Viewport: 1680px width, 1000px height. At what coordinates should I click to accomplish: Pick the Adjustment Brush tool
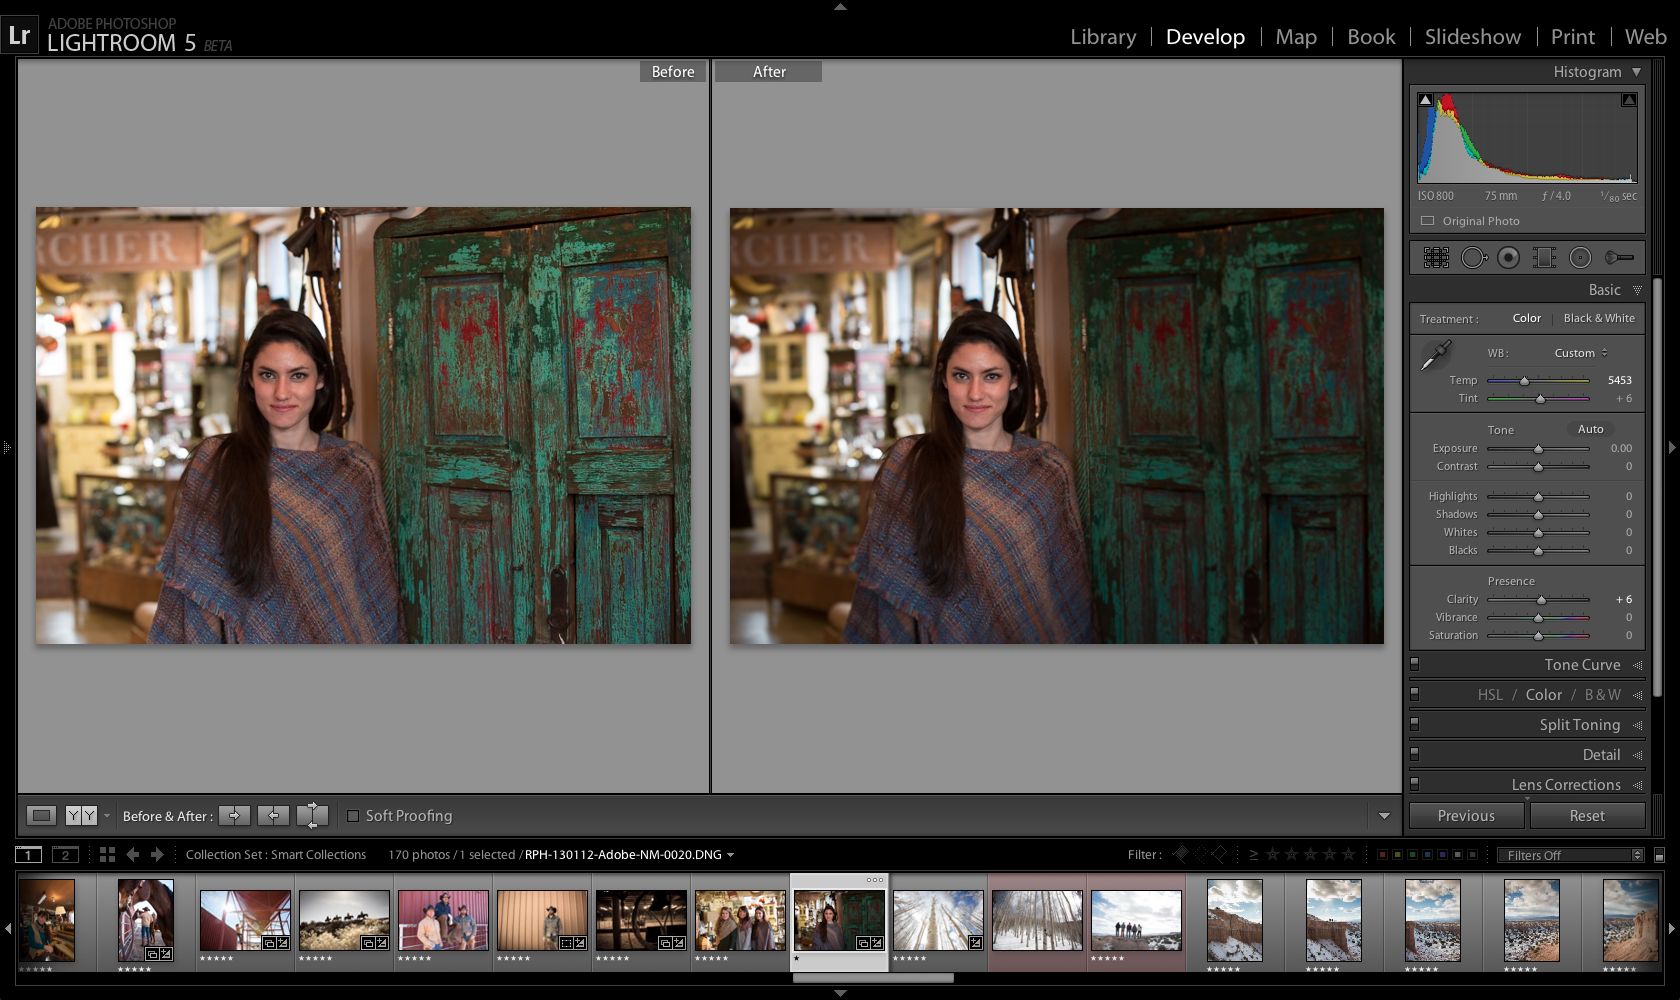tap(1618, 258)
